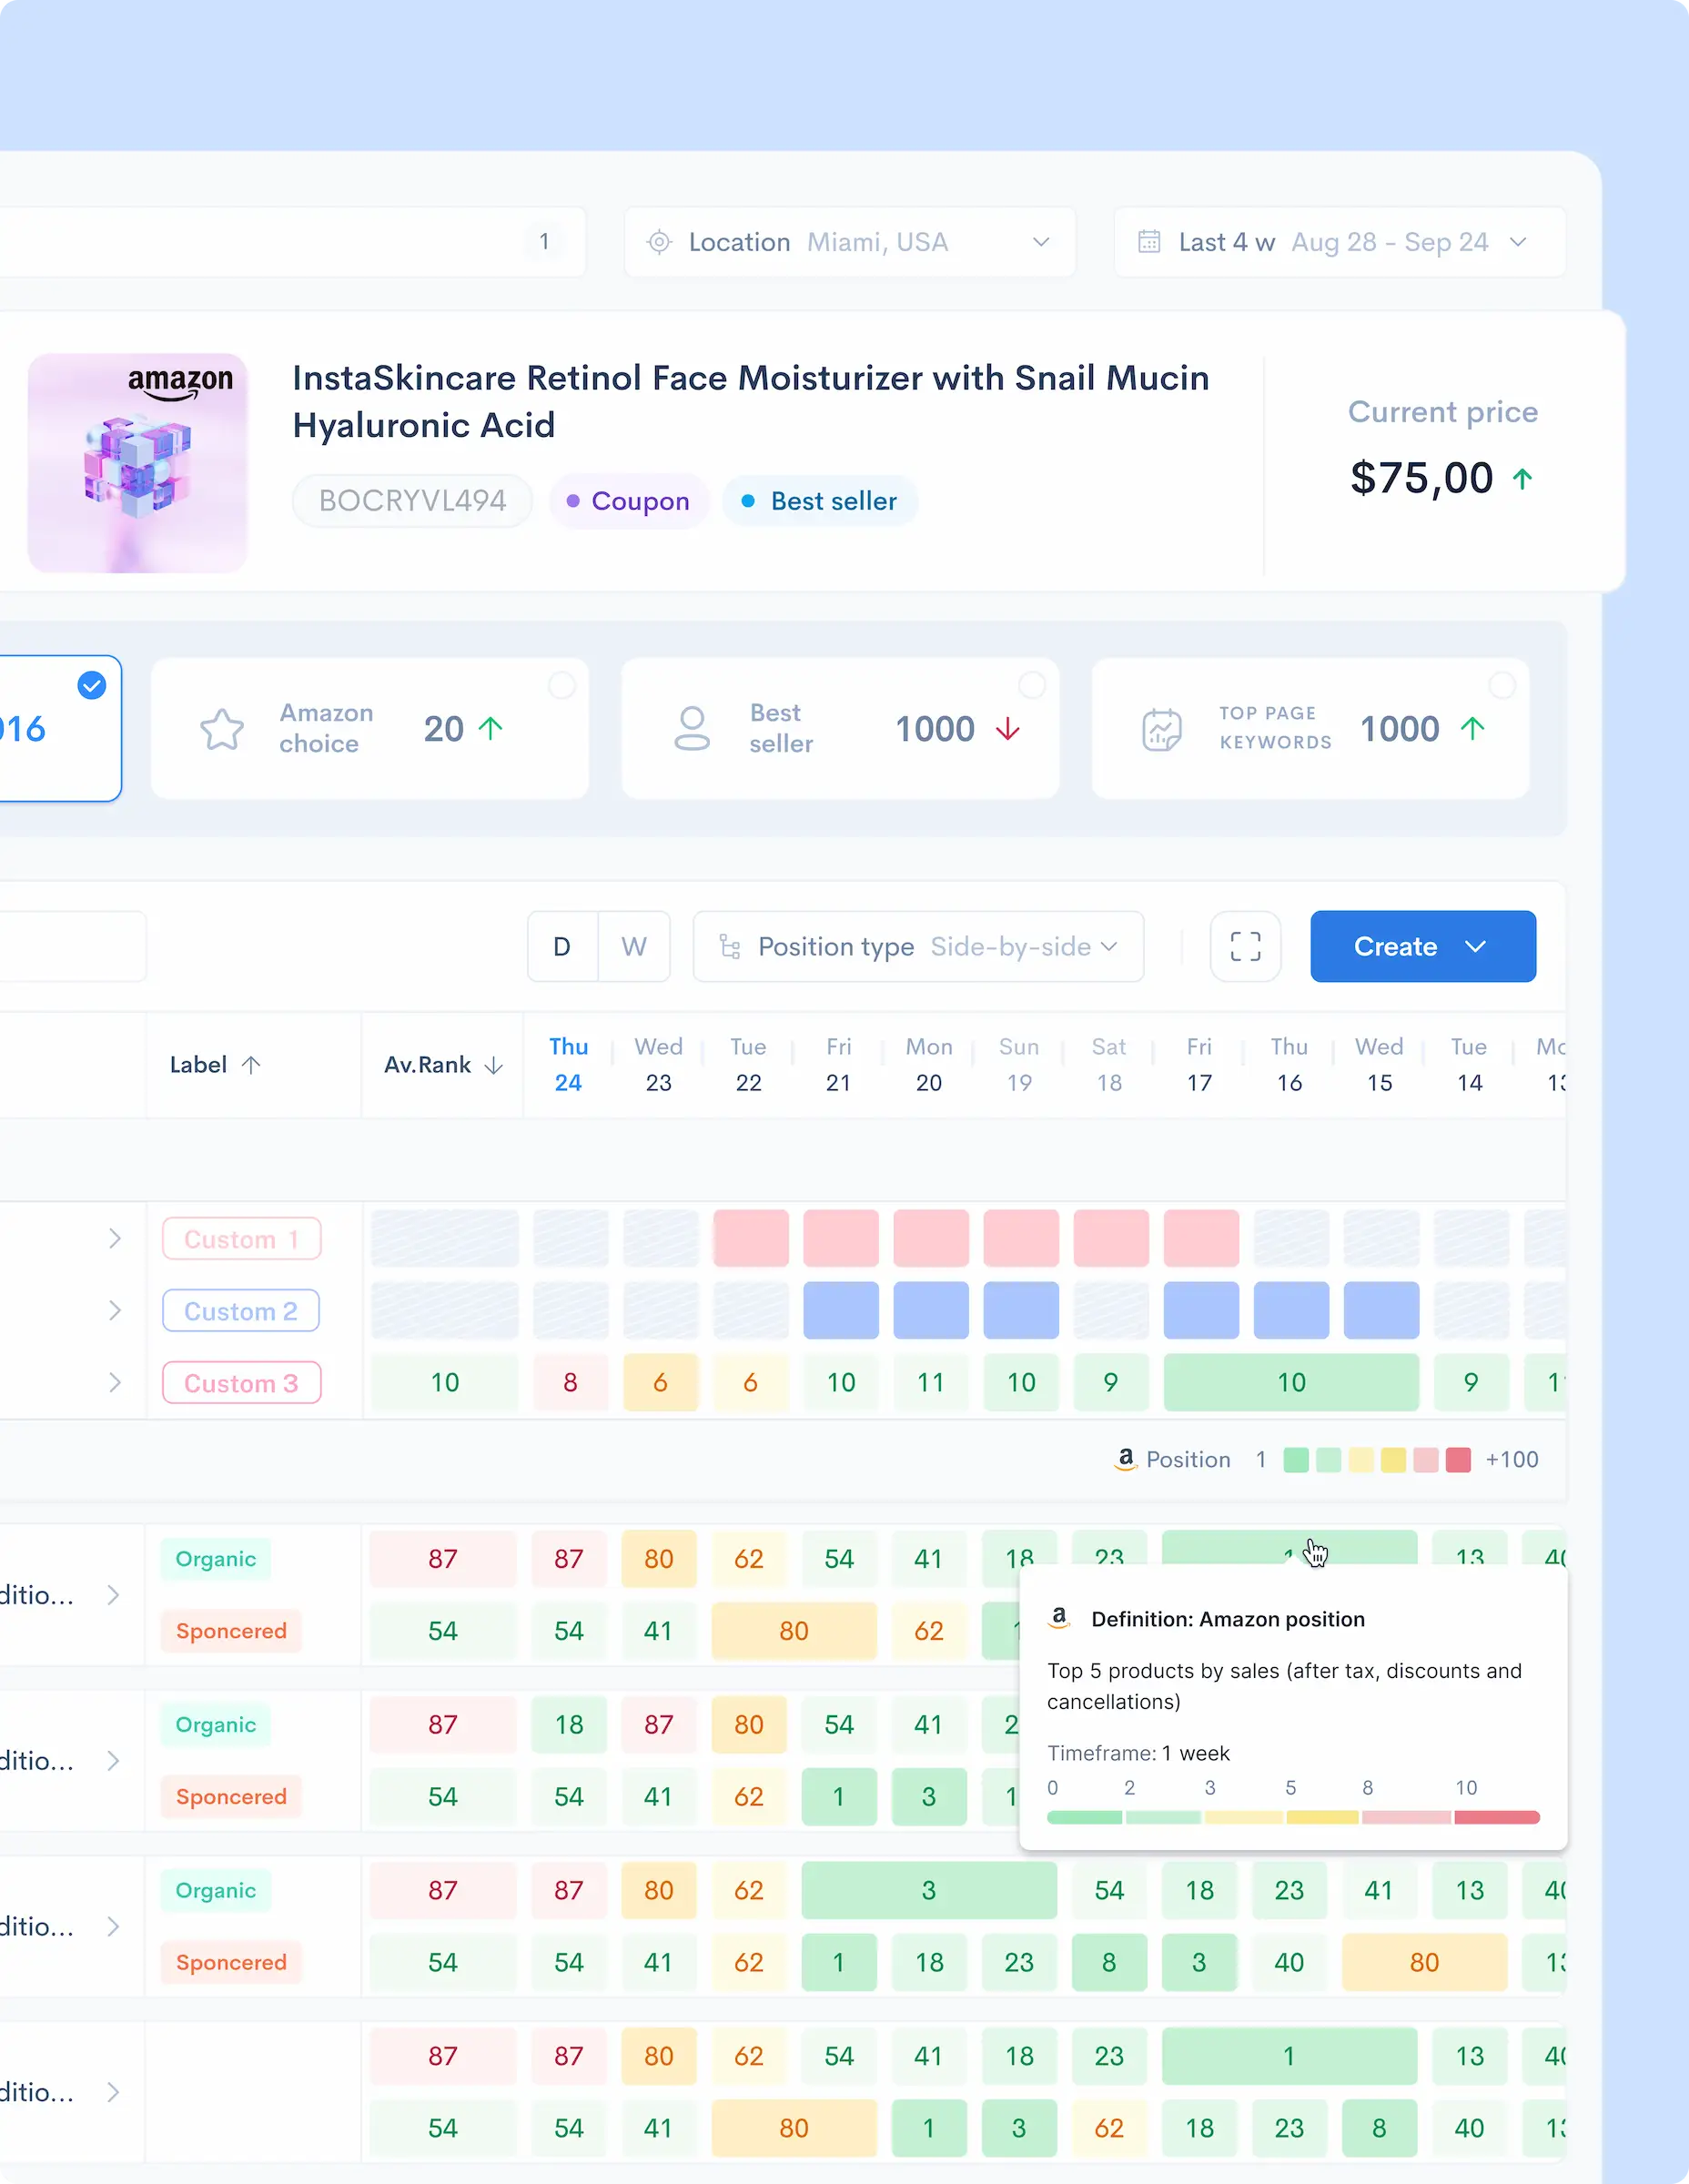Sort by Av.Rank descending arrow

point(493,1066)
